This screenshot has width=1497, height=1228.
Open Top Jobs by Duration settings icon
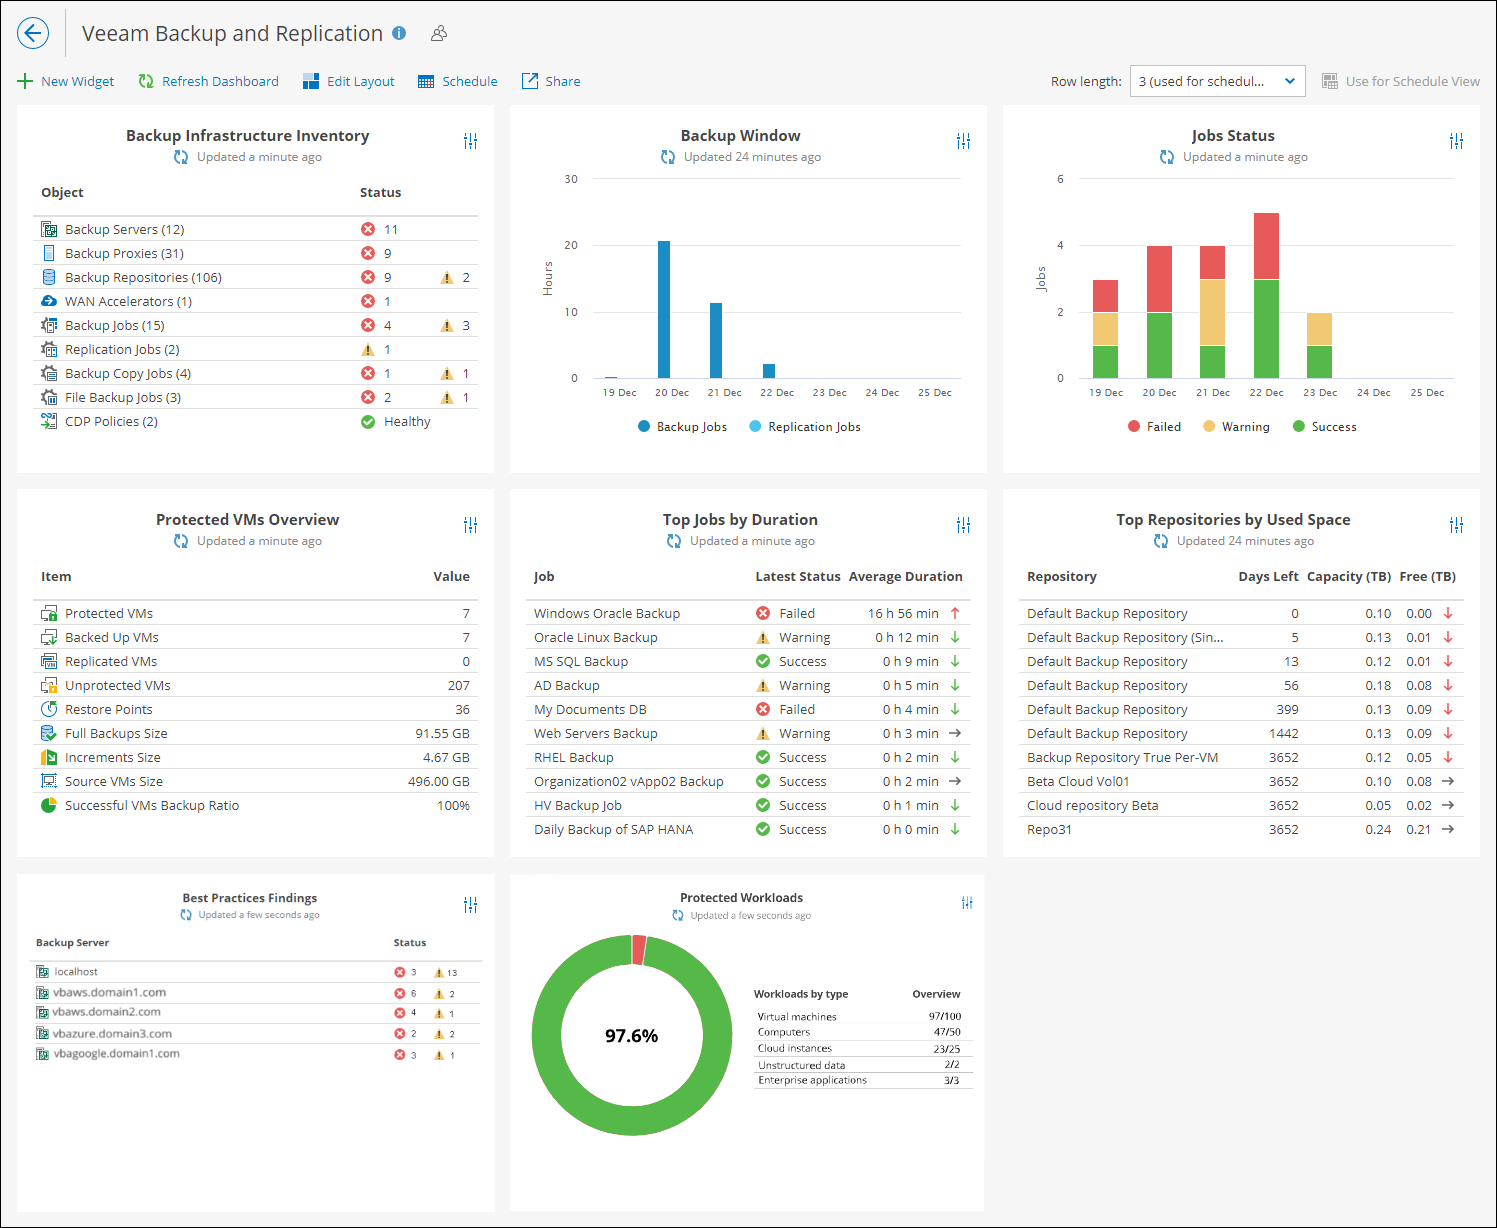(x=963, y=525)
